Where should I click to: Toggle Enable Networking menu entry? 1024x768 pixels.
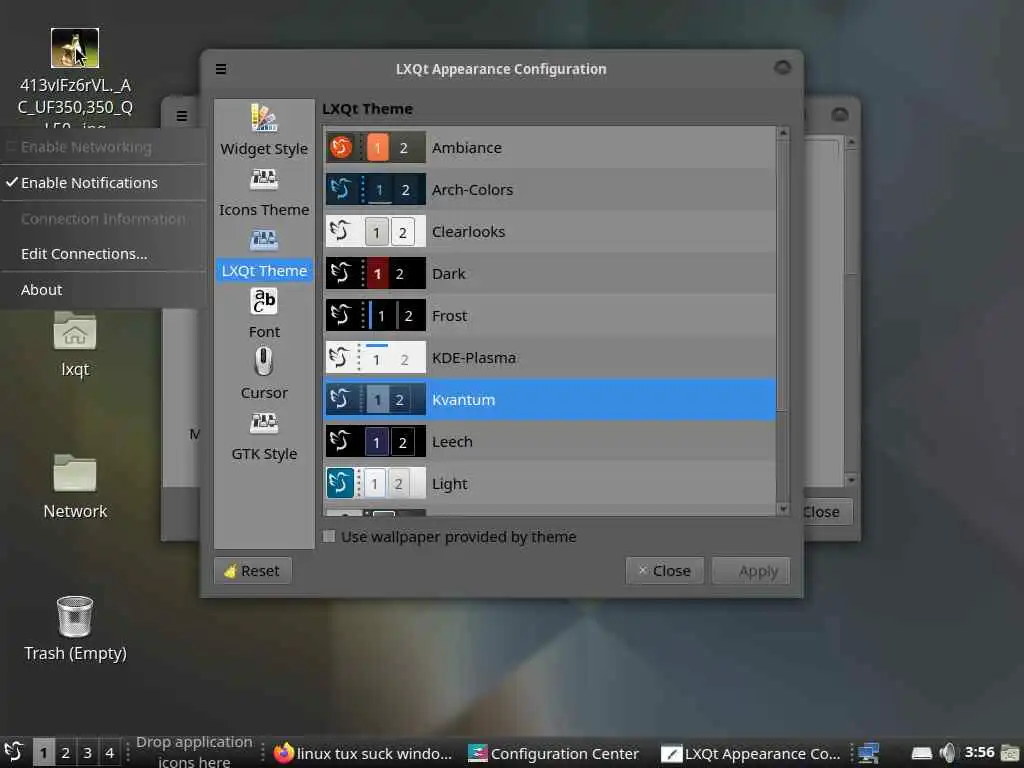(103, 147)
